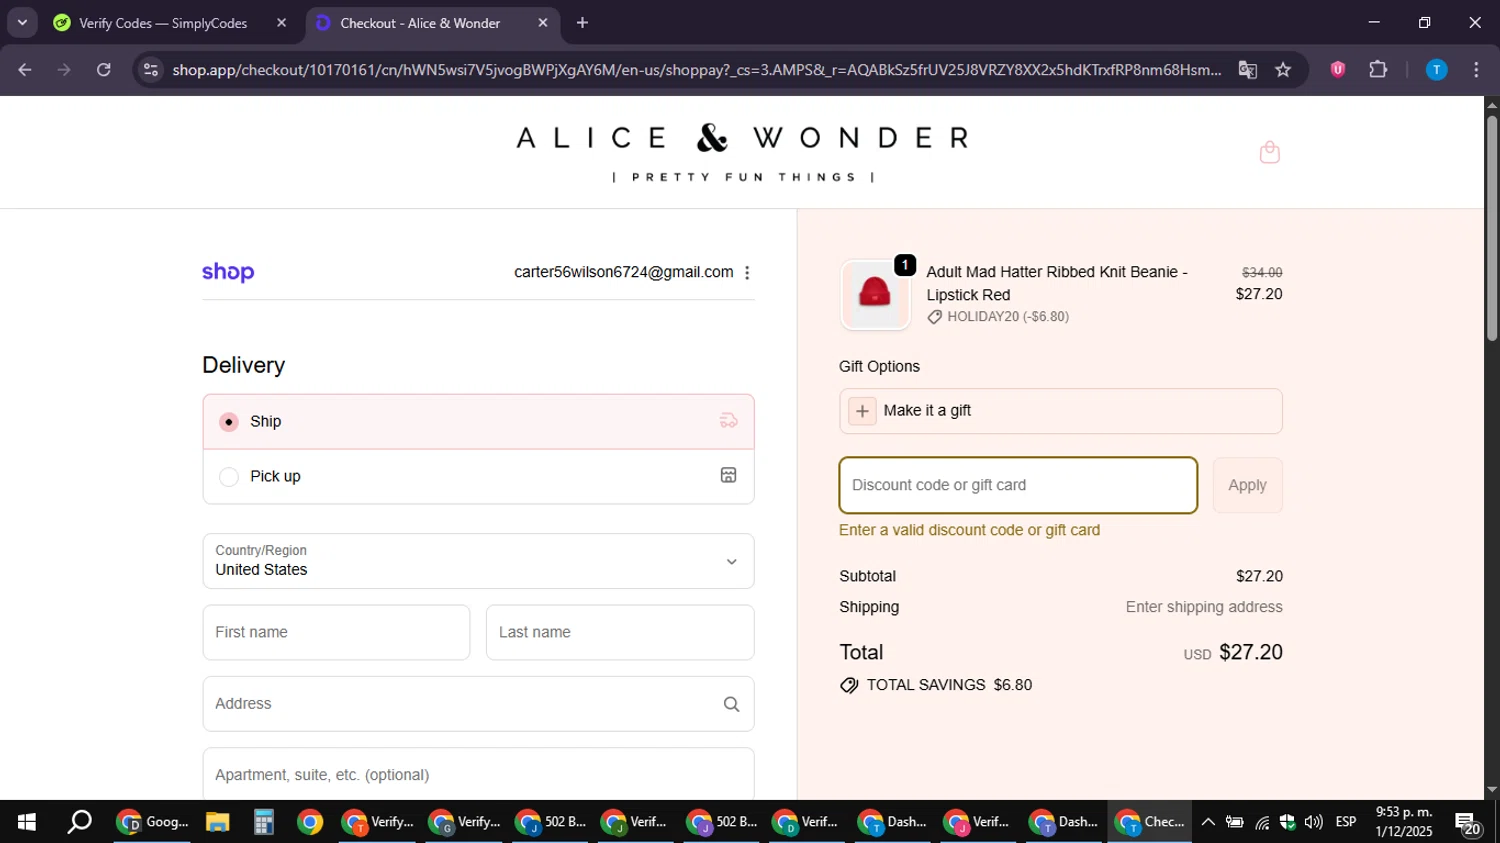1500x843 pixels.
Task: Open the volume speaker tray icon
Action: 1313,822
